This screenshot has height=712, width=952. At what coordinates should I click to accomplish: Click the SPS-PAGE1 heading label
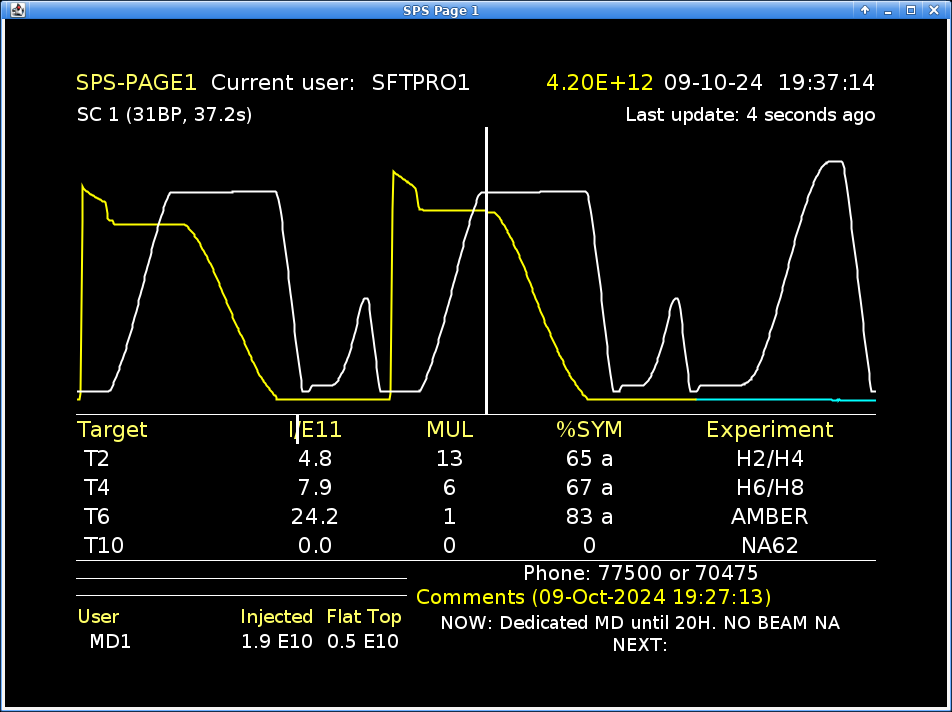pyautogui.click(x=137, y=83)
